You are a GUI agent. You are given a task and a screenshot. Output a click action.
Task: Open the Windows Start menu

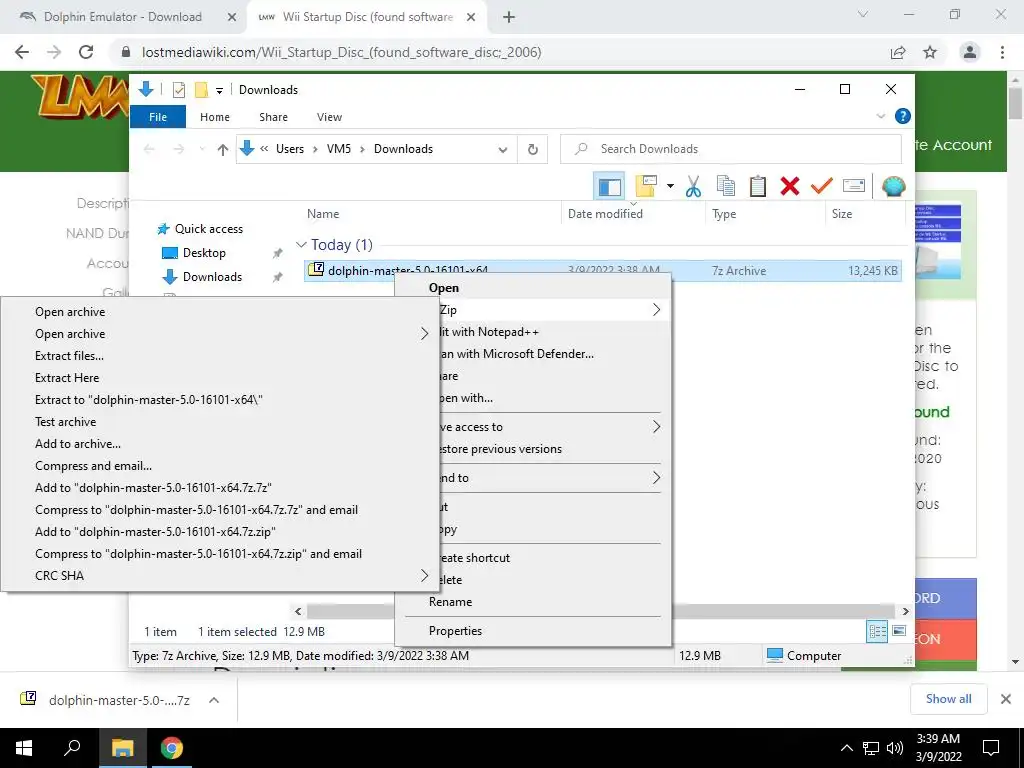(x=24, y=748)
